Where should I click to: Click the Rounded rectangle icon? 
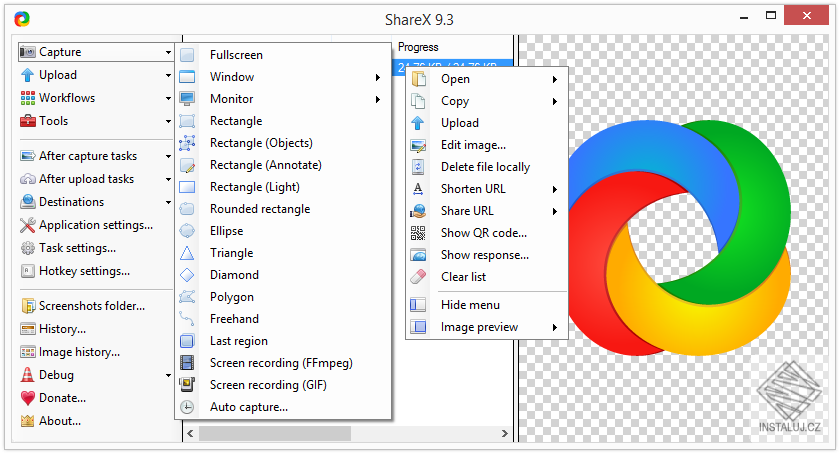tap(187, 209)
